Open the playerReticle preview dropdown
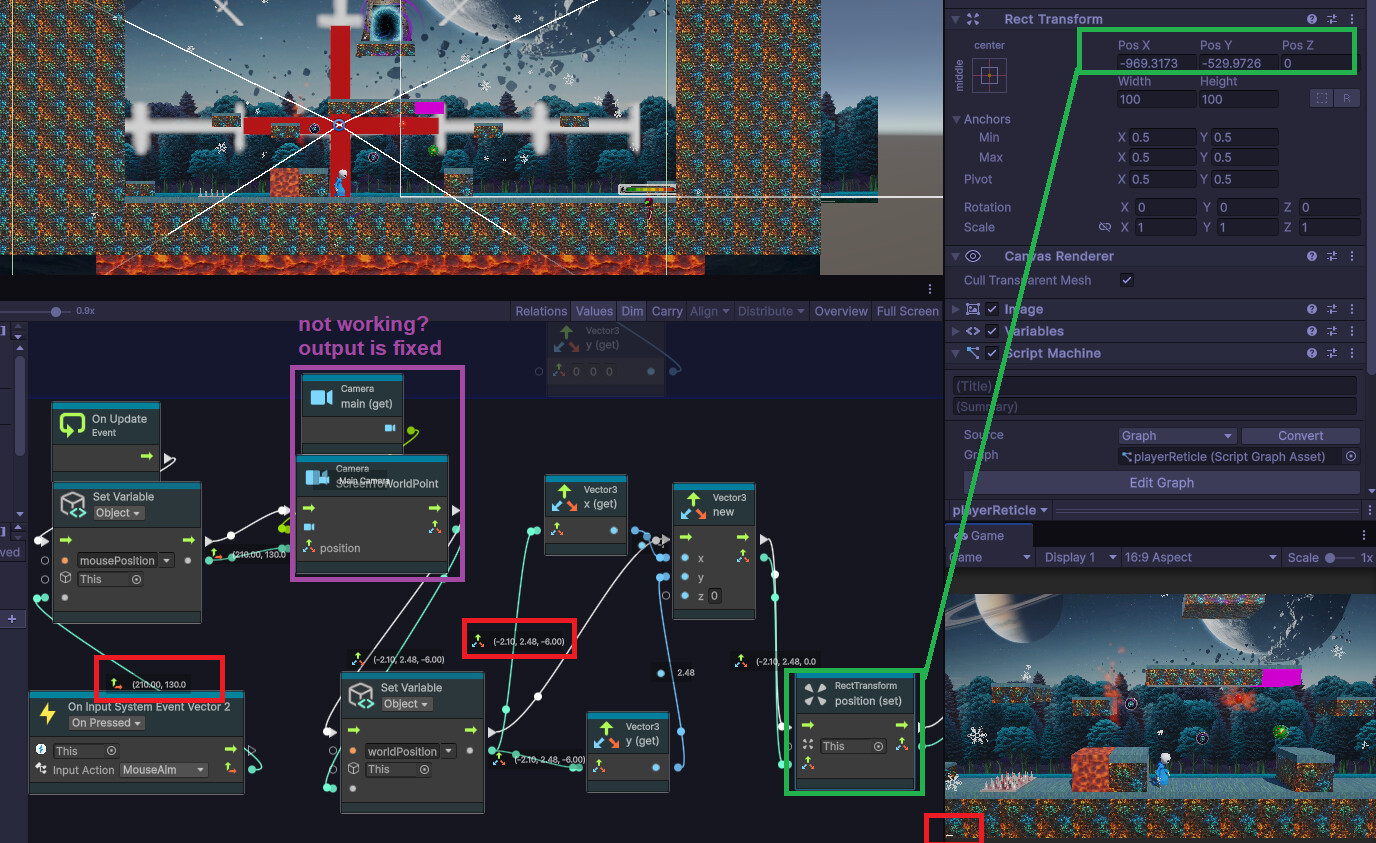 (999, 510)
